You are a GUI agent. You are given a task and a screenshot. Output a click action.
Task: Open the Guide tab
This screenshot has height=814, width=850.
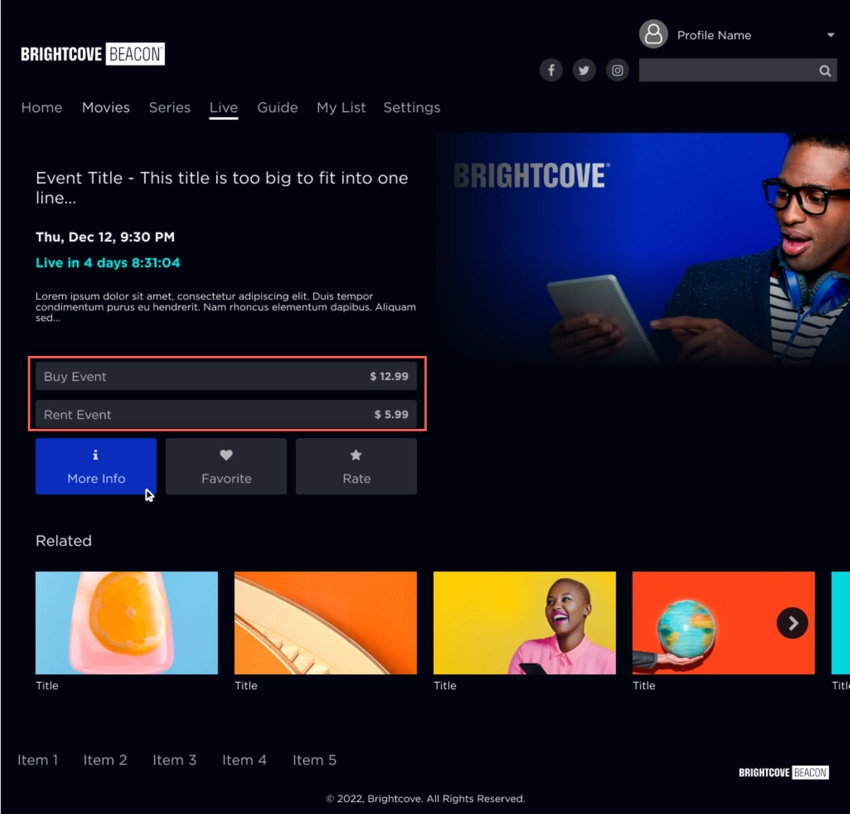point(278,108)
